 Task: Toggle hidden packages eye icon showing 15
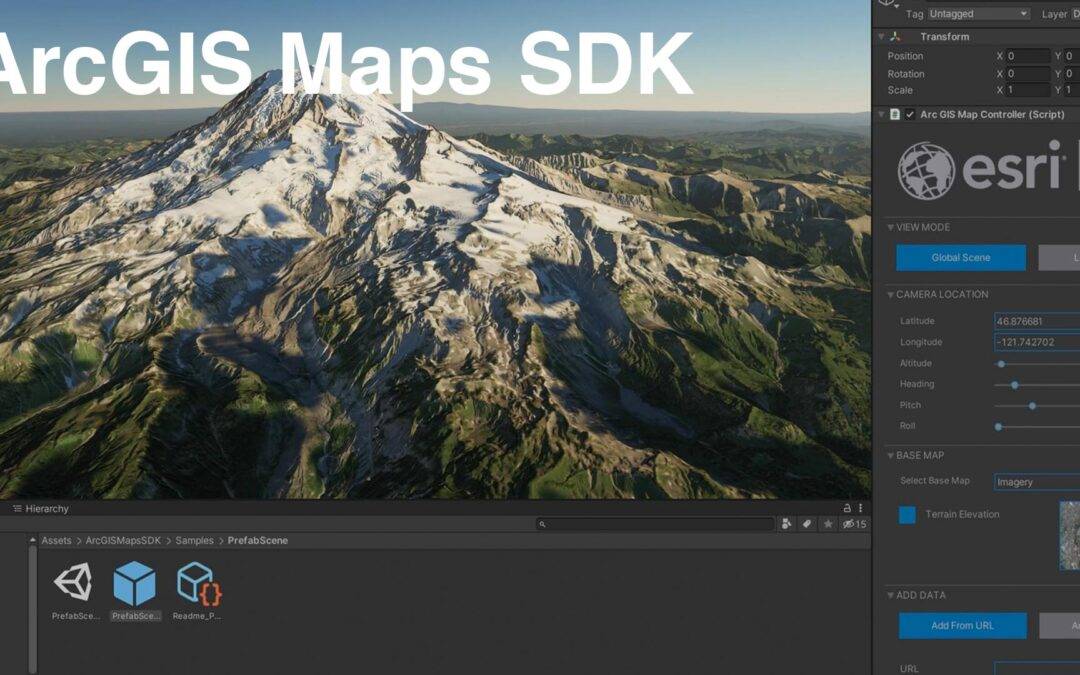click(x=855, y=524)
